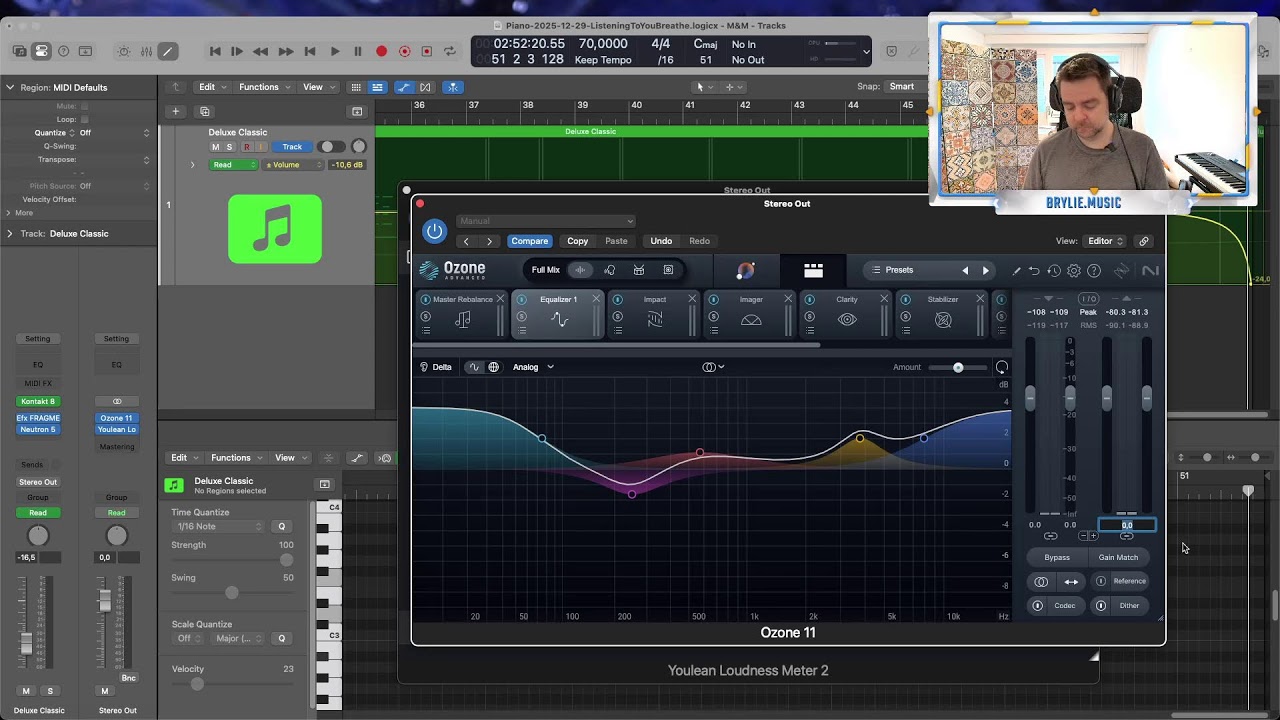Screen dimensions: 1280x720
Task: Click Copy in the plugin header
Action: tap(578, 241)
